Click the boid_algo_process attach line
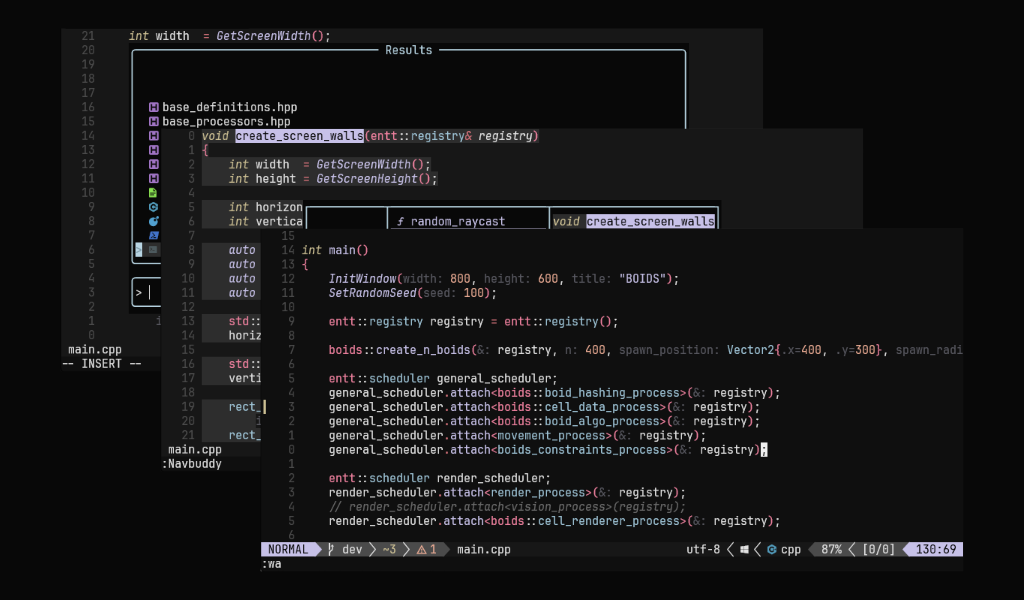Screen dimensions: 1024x600 point(544,422)
